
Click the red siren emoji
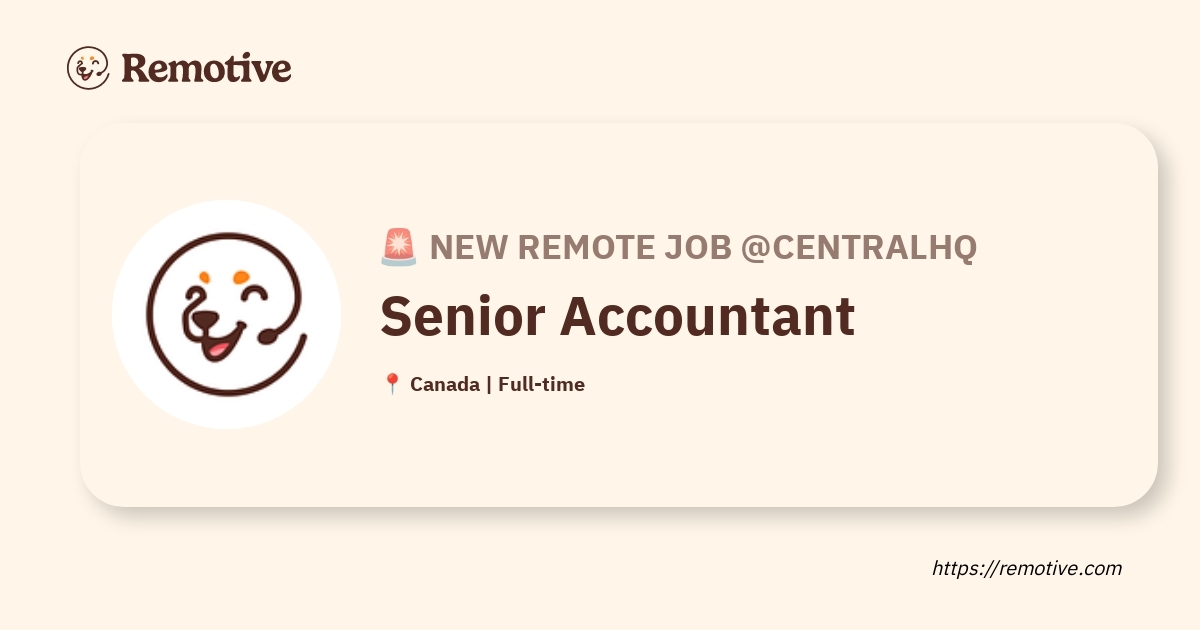tap(399, 247)
